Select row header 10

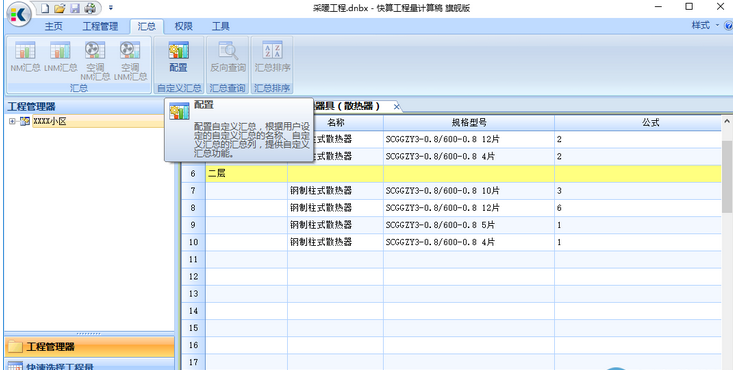tap(194, 242)
